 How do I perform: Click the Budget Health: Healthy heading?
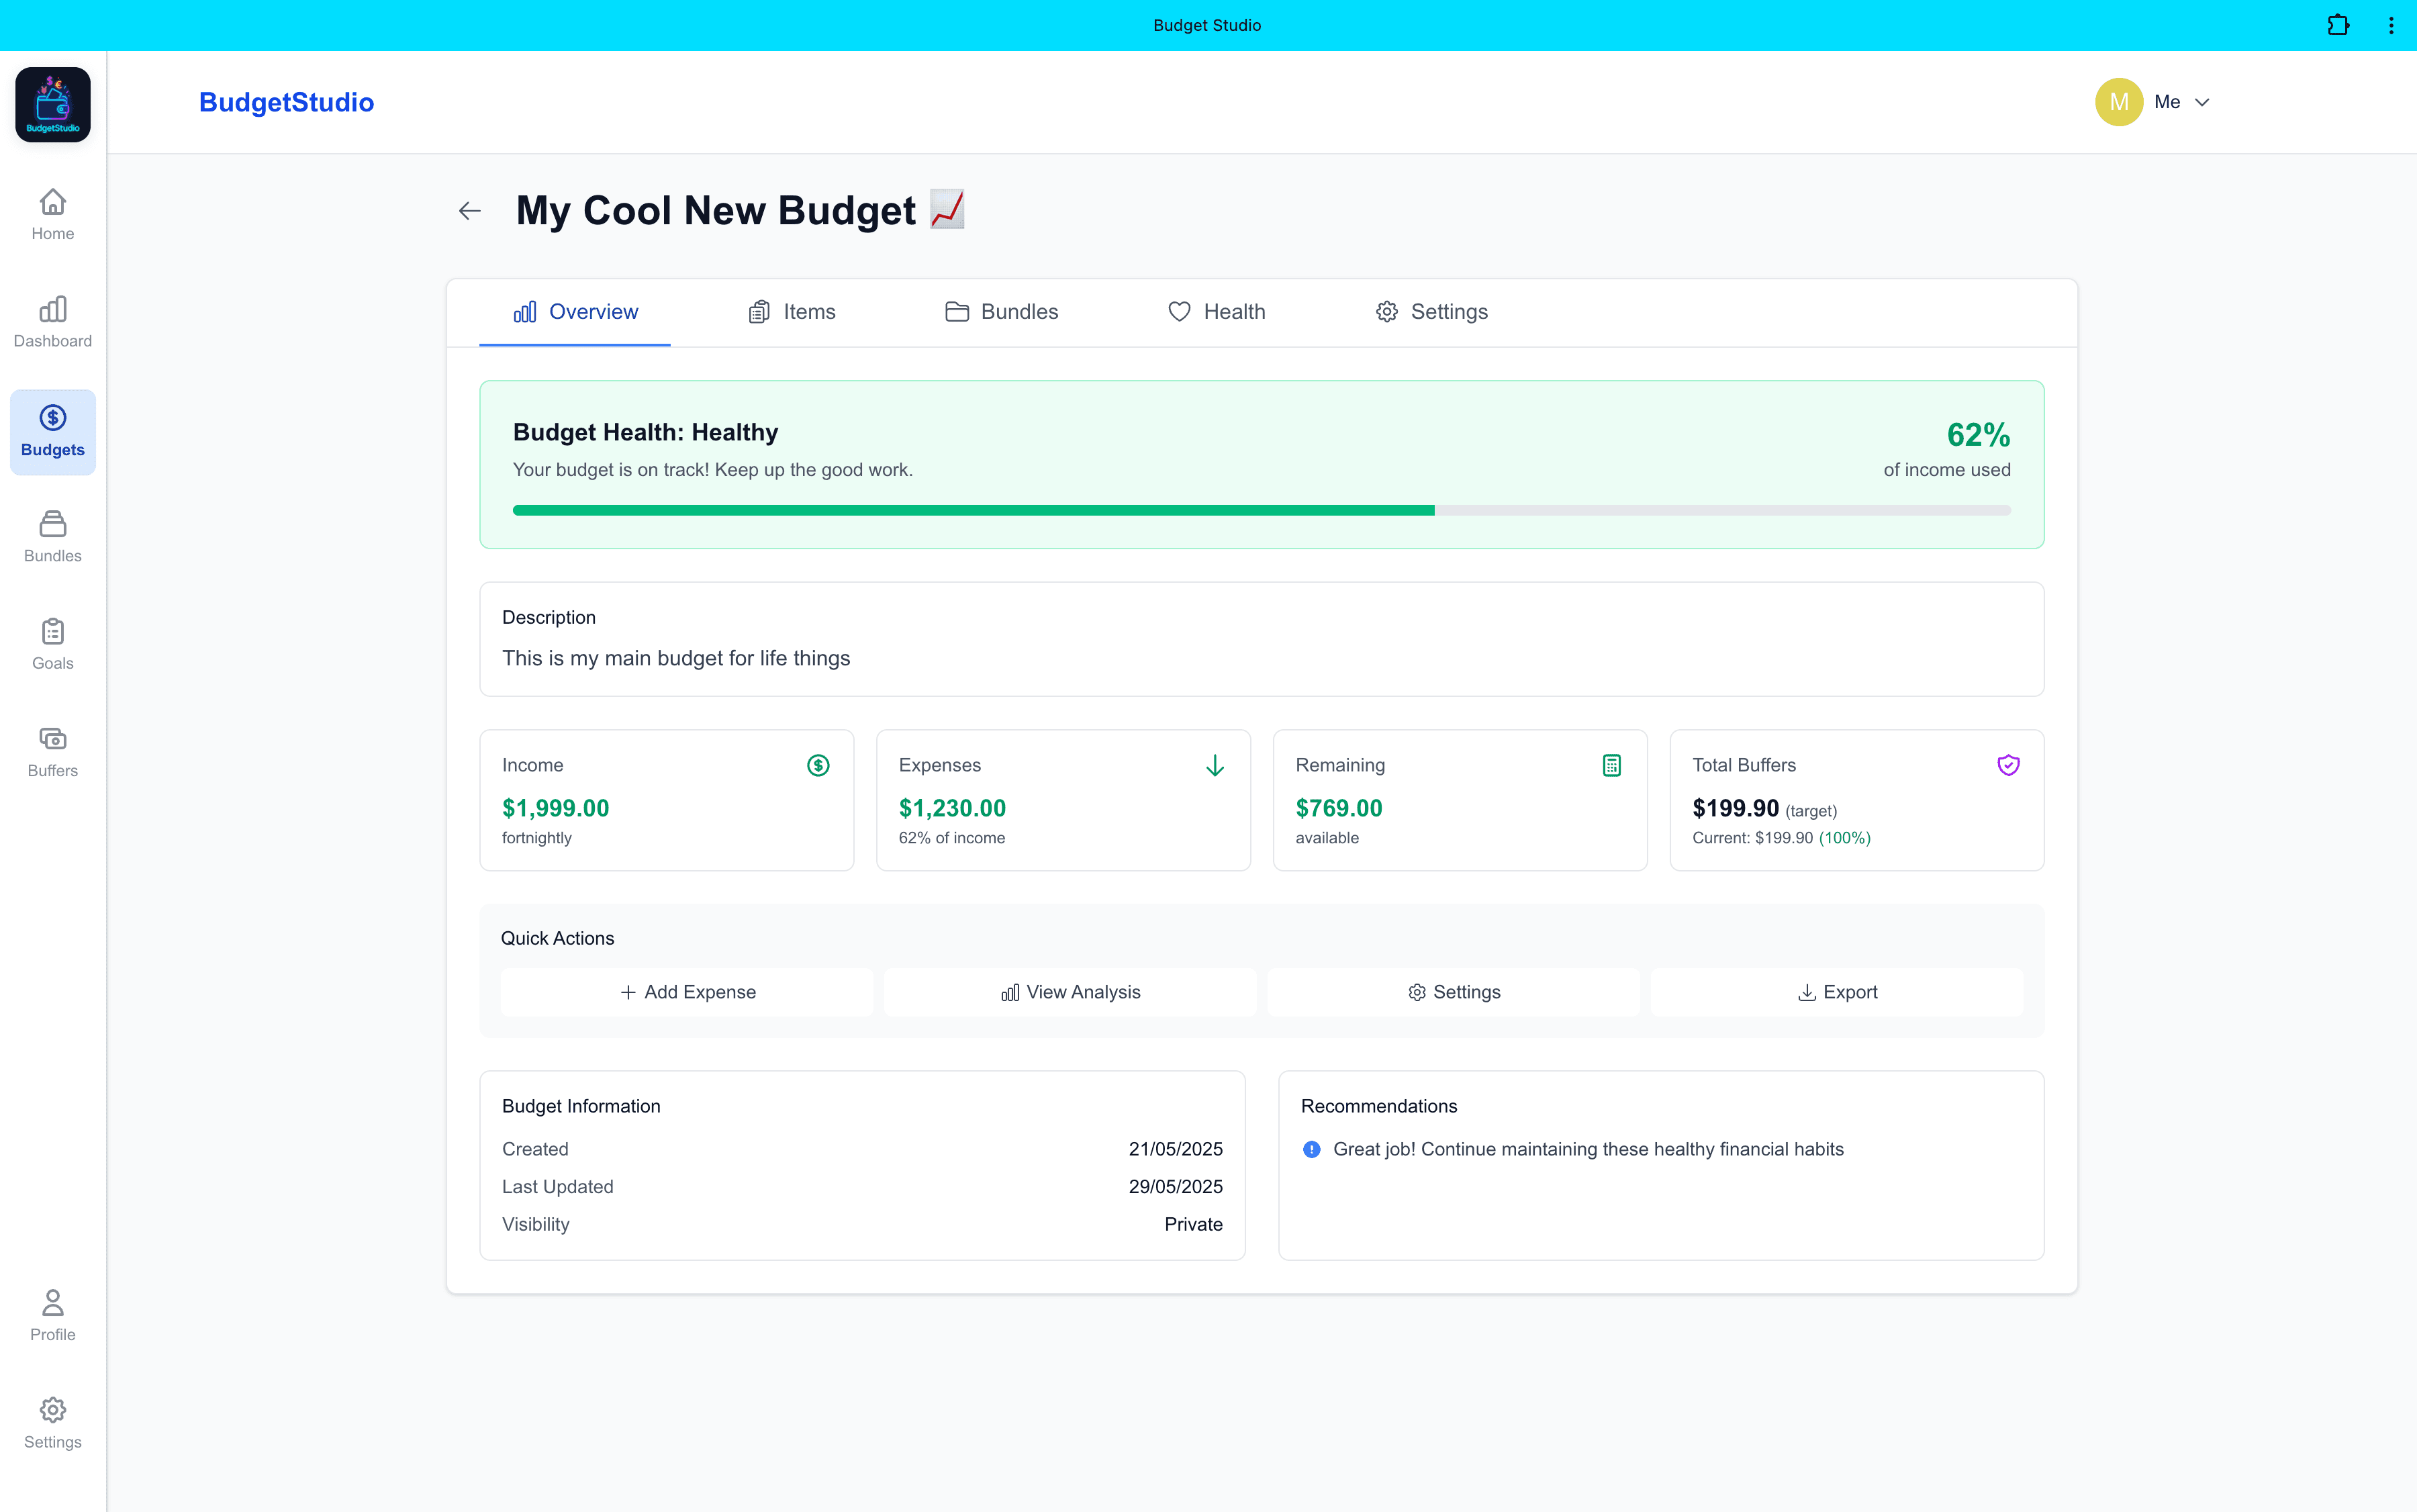tap(646, 432)
